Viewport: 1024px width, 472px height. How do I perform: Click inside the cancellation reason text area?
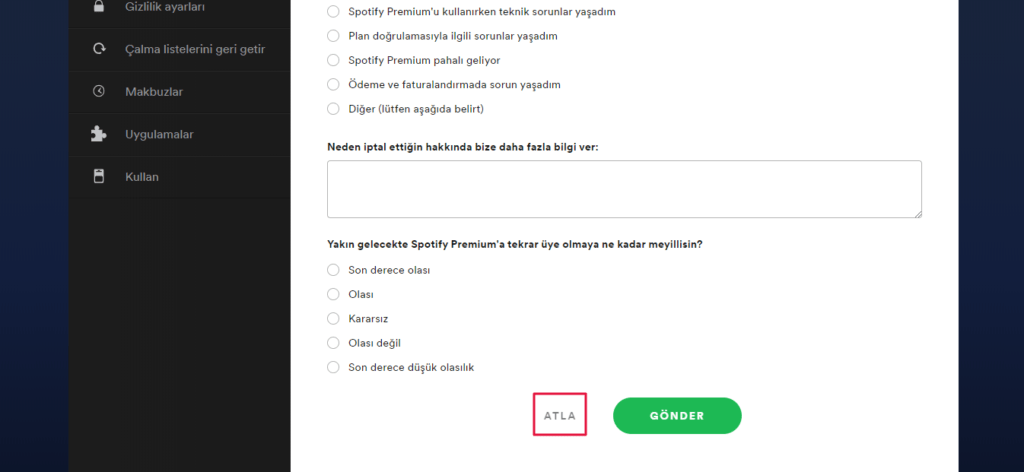coord(623,189)
